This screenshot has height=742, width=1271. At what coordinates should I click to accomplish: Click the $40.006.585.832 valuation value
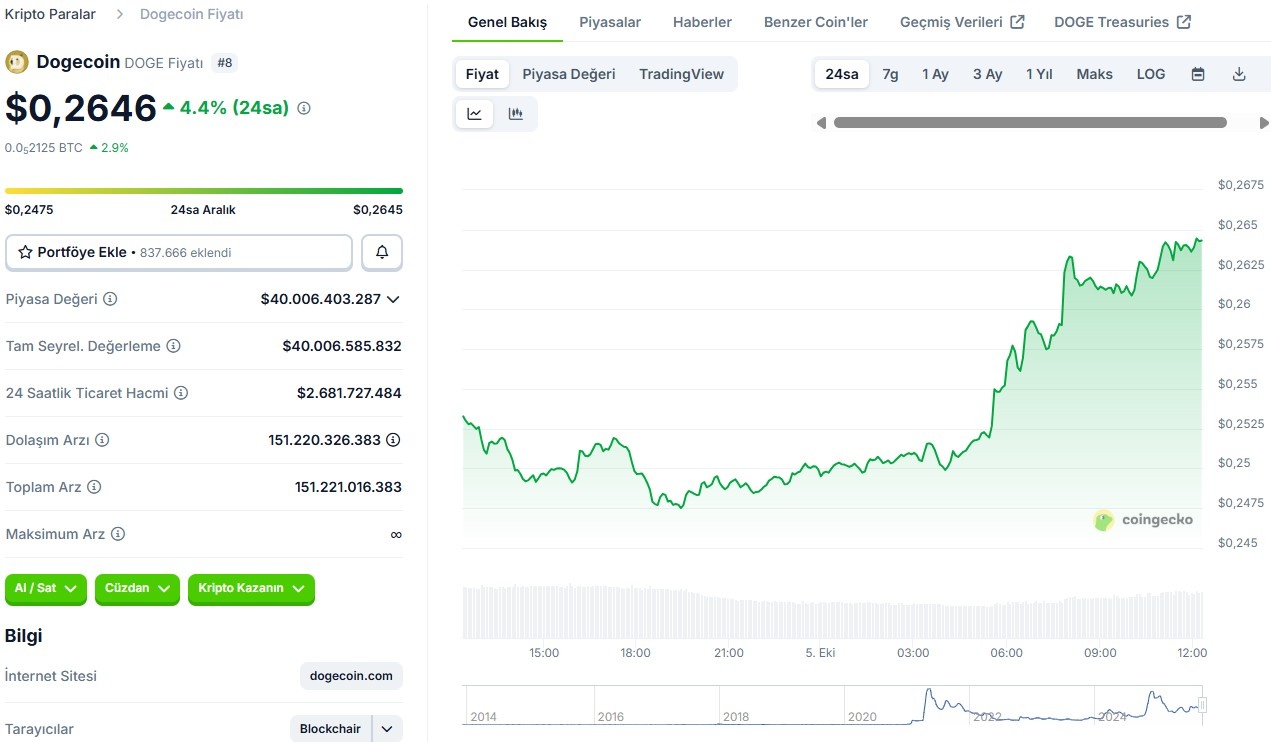click(342, 346)
